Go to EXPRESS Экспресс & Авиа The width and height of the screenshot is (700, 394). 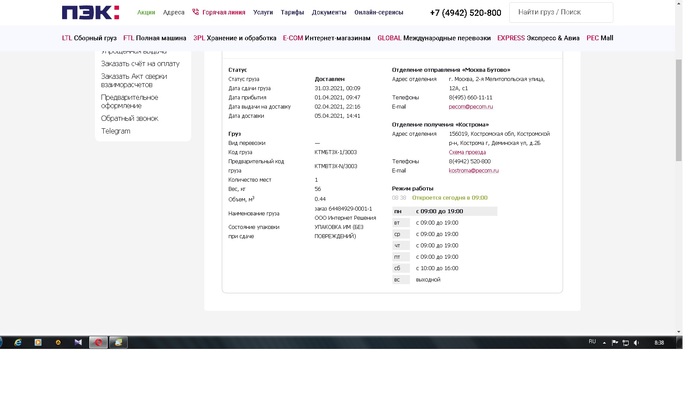point(538,38)
